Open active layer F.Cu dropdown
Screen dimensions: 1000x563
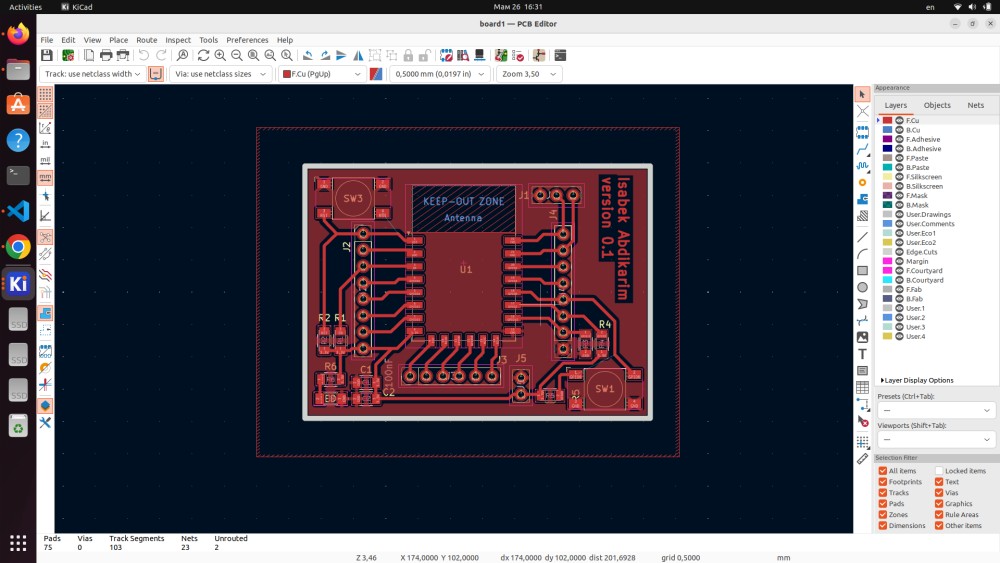(321, 74)
